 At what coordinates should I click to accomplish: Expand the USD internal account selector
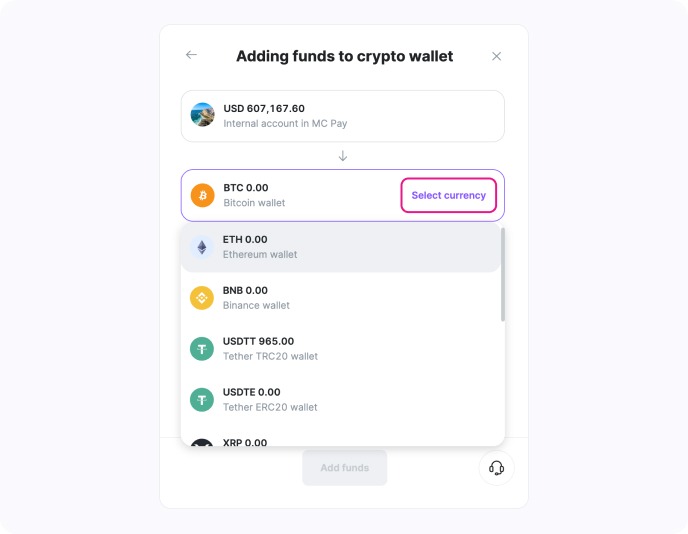pos(343,116)
